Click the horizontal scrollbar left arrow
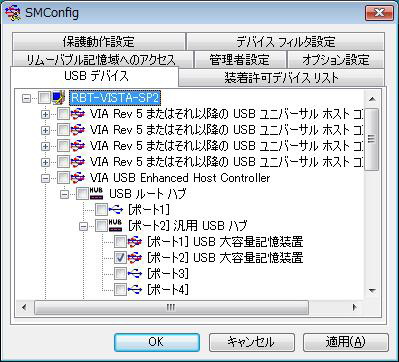Screen dimensions: 399x362 pos(24,307)
